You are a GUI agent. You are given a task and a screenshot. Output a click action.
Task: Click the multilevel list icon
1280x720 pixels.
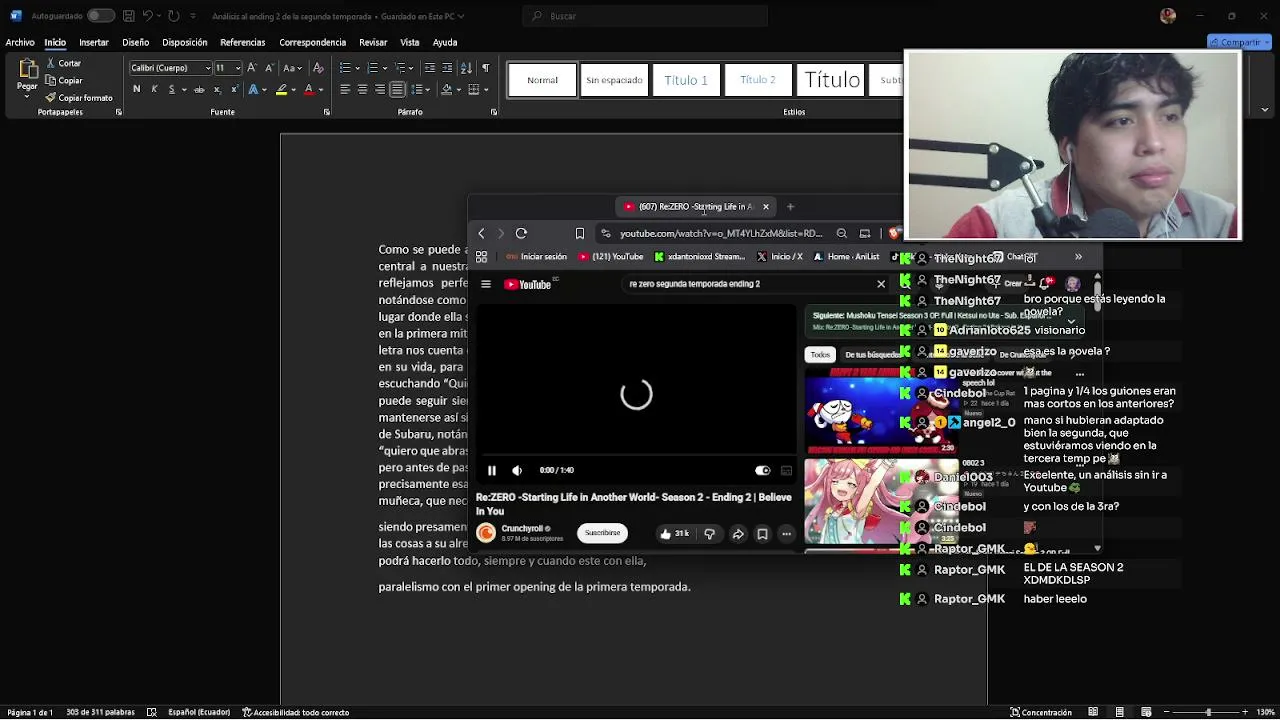coord(399,68)
